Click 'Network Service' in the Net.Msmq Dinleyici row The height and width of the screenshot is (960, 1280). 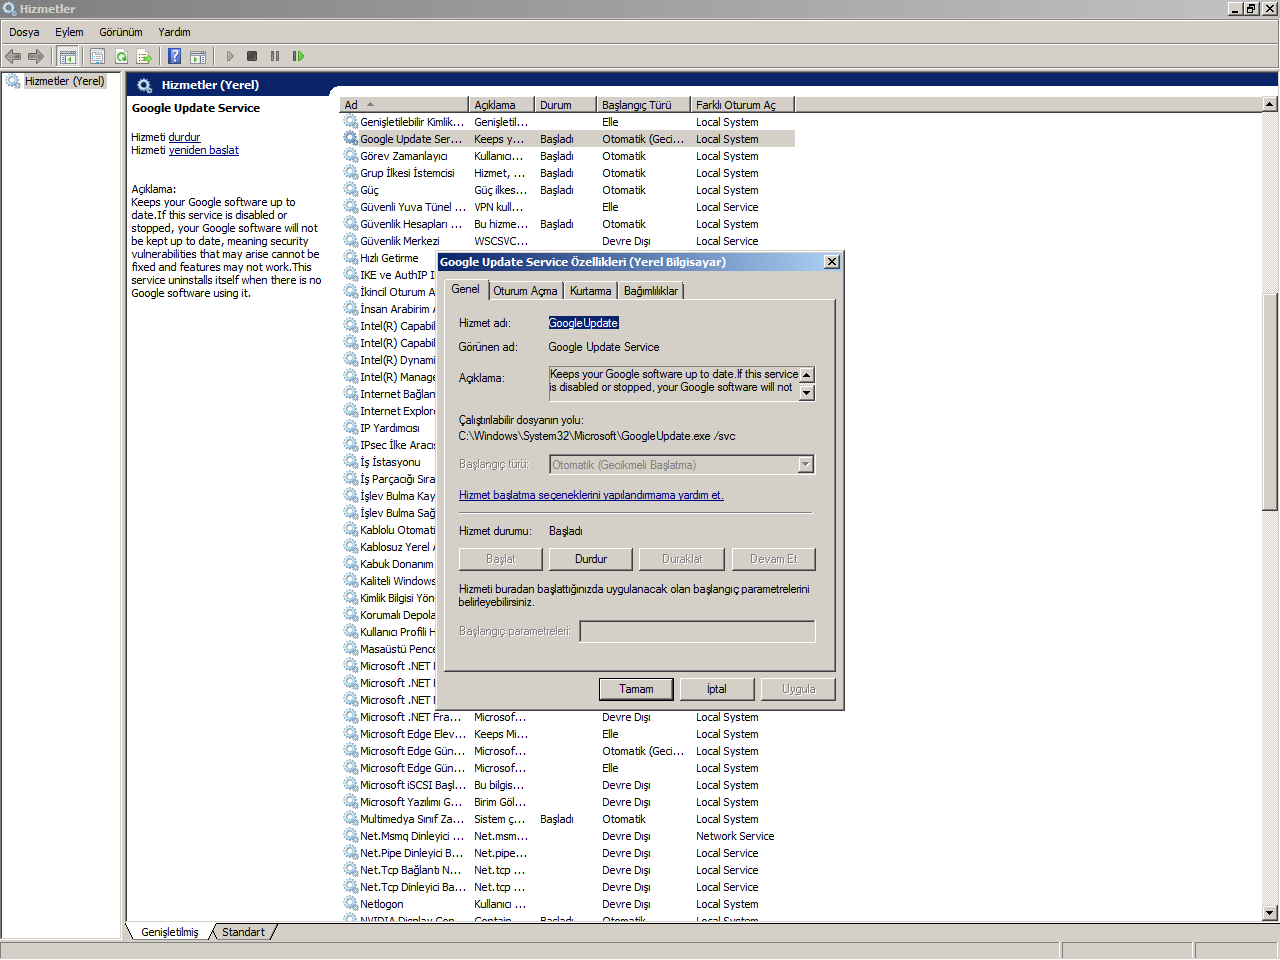[x=735, y=836]
